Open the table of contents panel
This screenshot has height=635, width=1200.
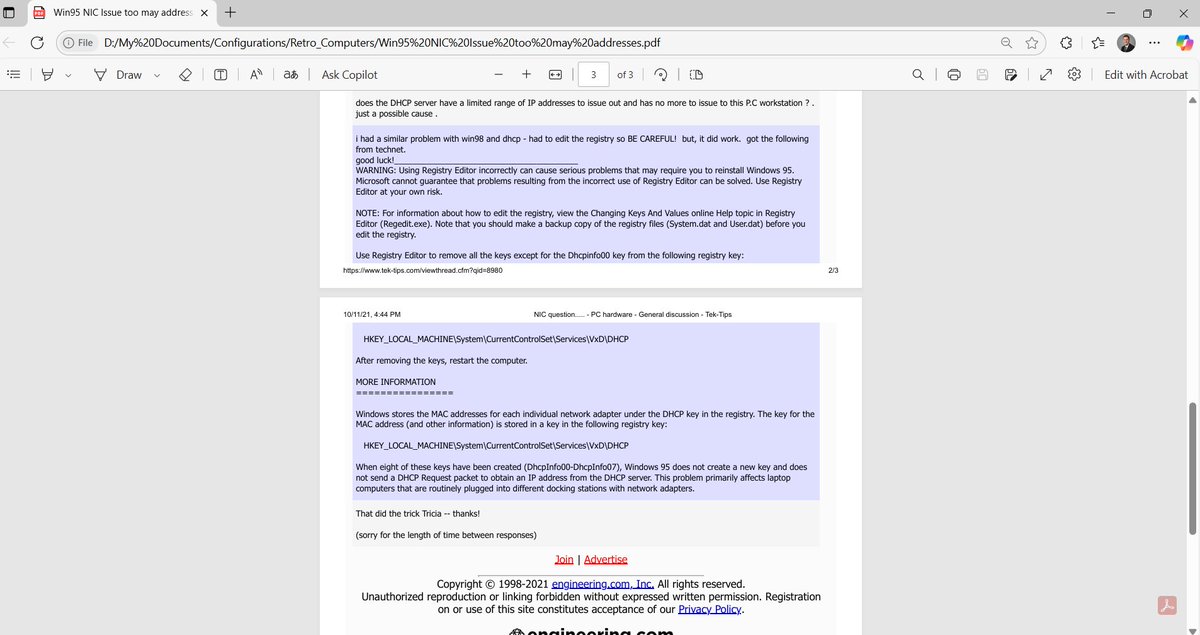tap(14, 74)
